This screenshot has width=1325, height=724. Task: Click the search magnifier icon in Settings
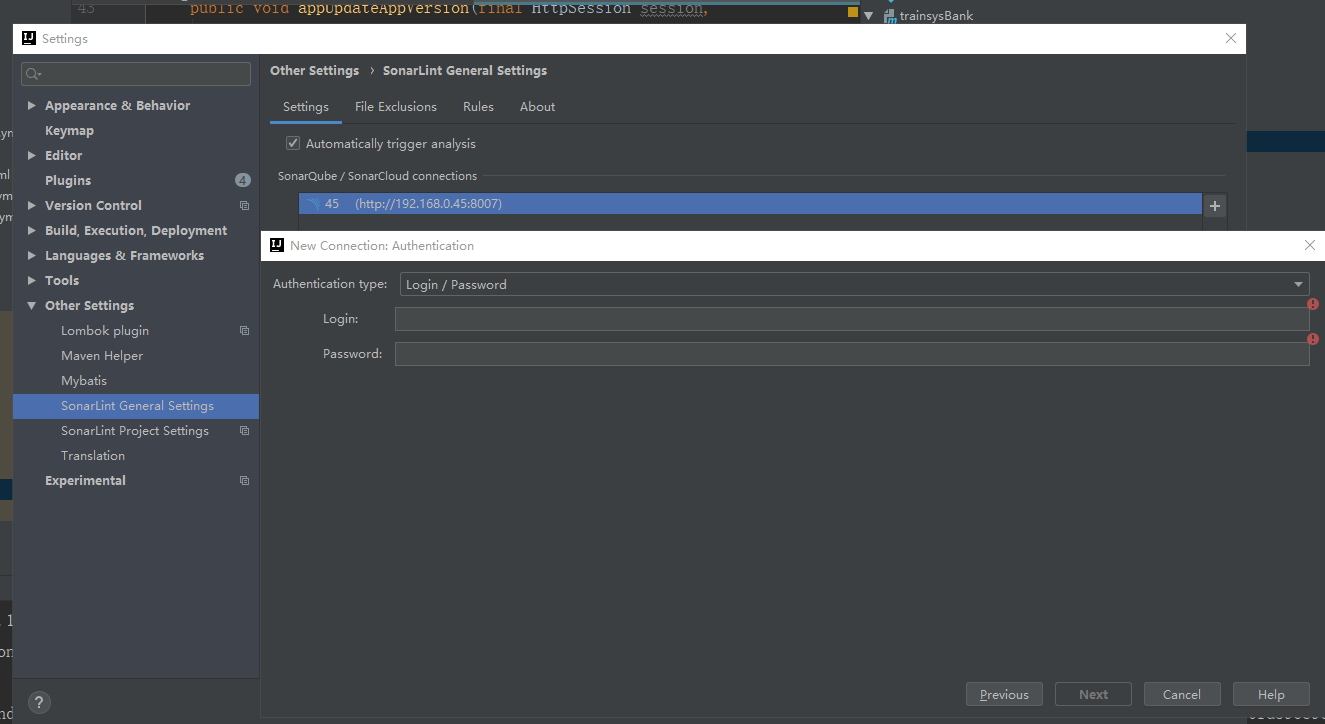tap(33, 74)
